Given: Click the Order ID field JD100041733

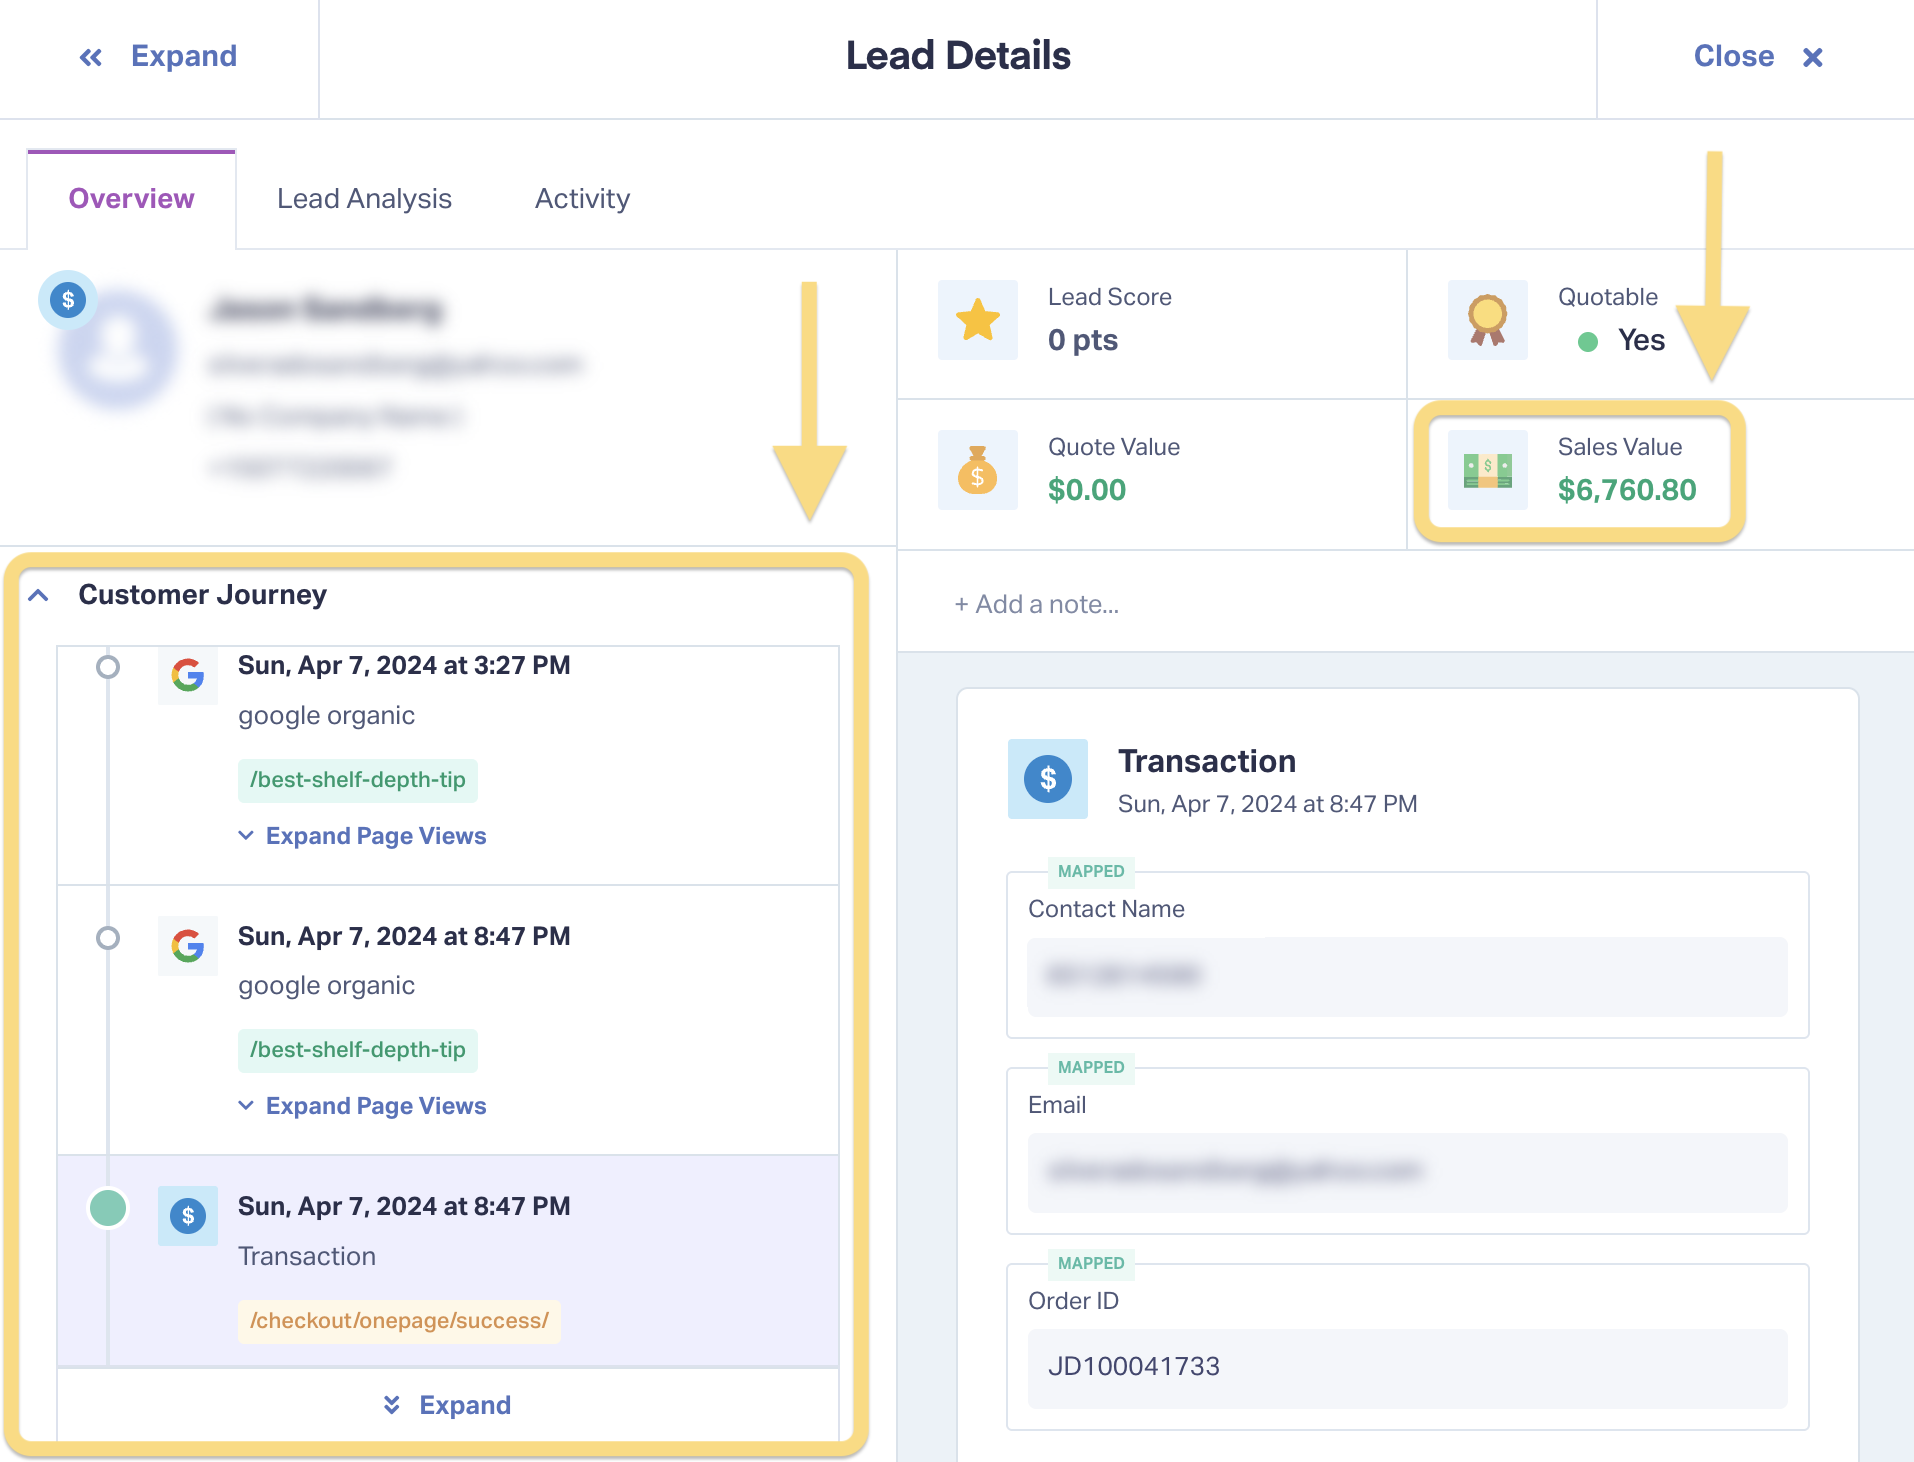Looking at the screenshot, I should [x=1408, y=1369].
